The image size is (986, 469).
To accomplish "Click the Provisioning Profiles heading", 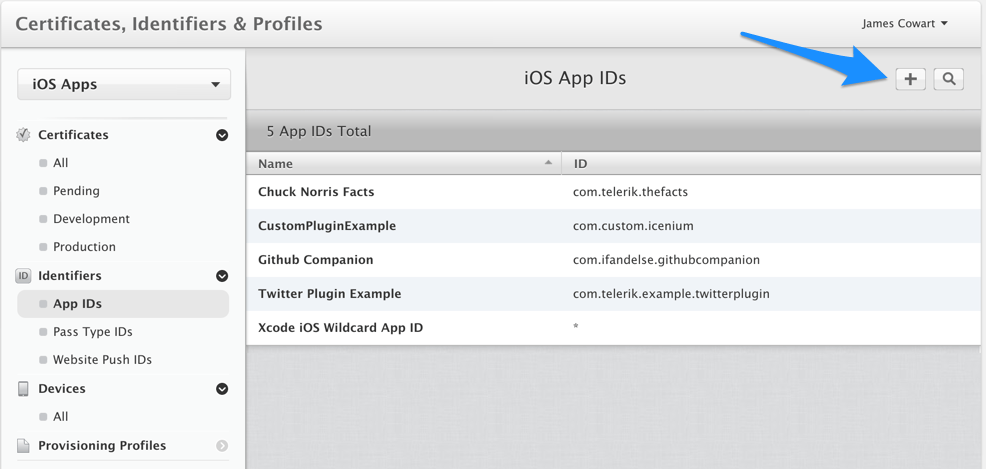I will (x=102, y=445).
